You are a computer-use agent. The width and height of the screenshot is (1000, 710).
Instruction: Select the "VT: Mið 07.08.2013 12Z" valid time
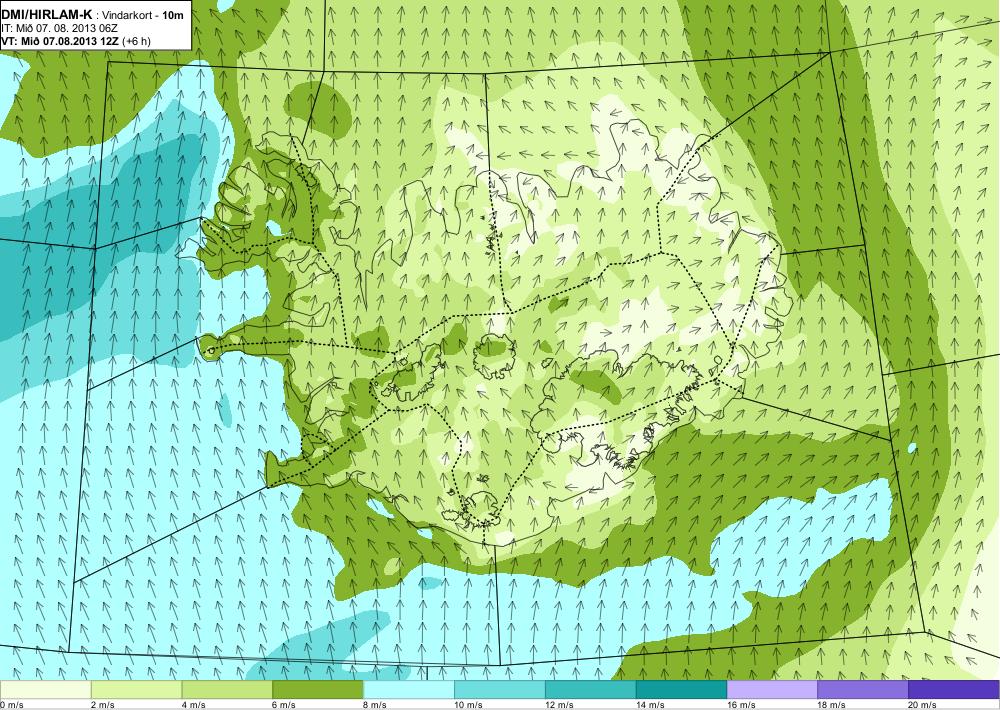60,41
